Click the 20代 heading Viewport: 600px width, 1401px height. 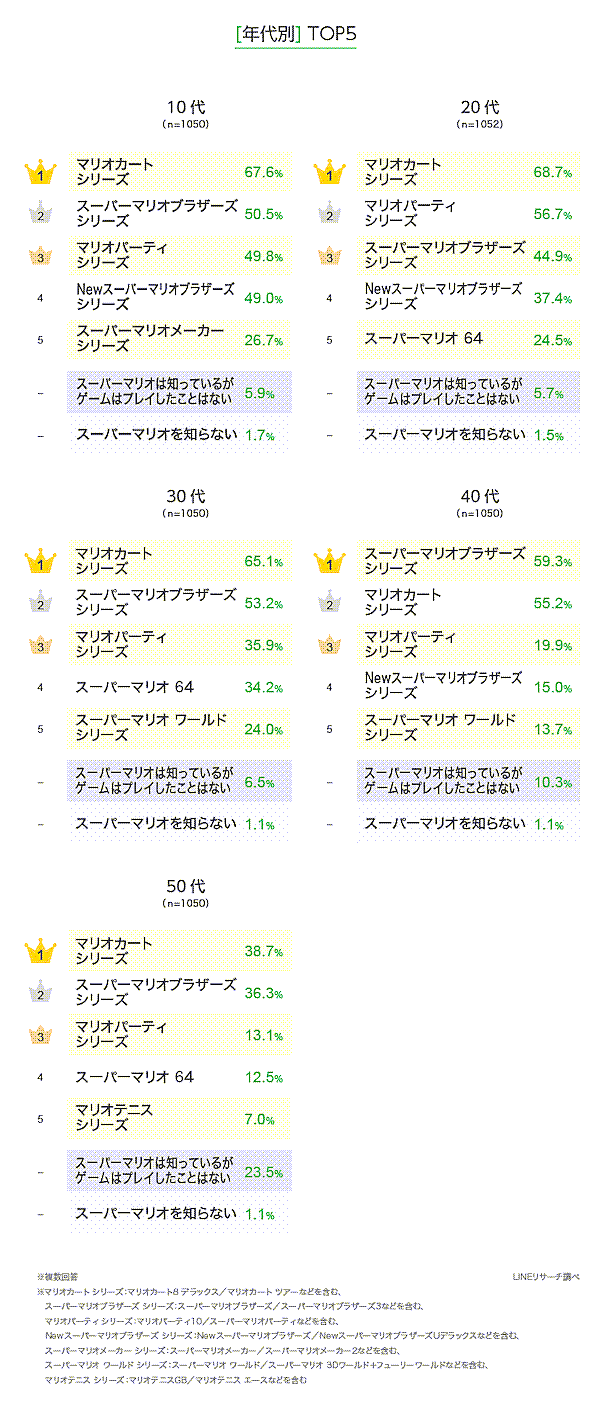pos(480,107)
